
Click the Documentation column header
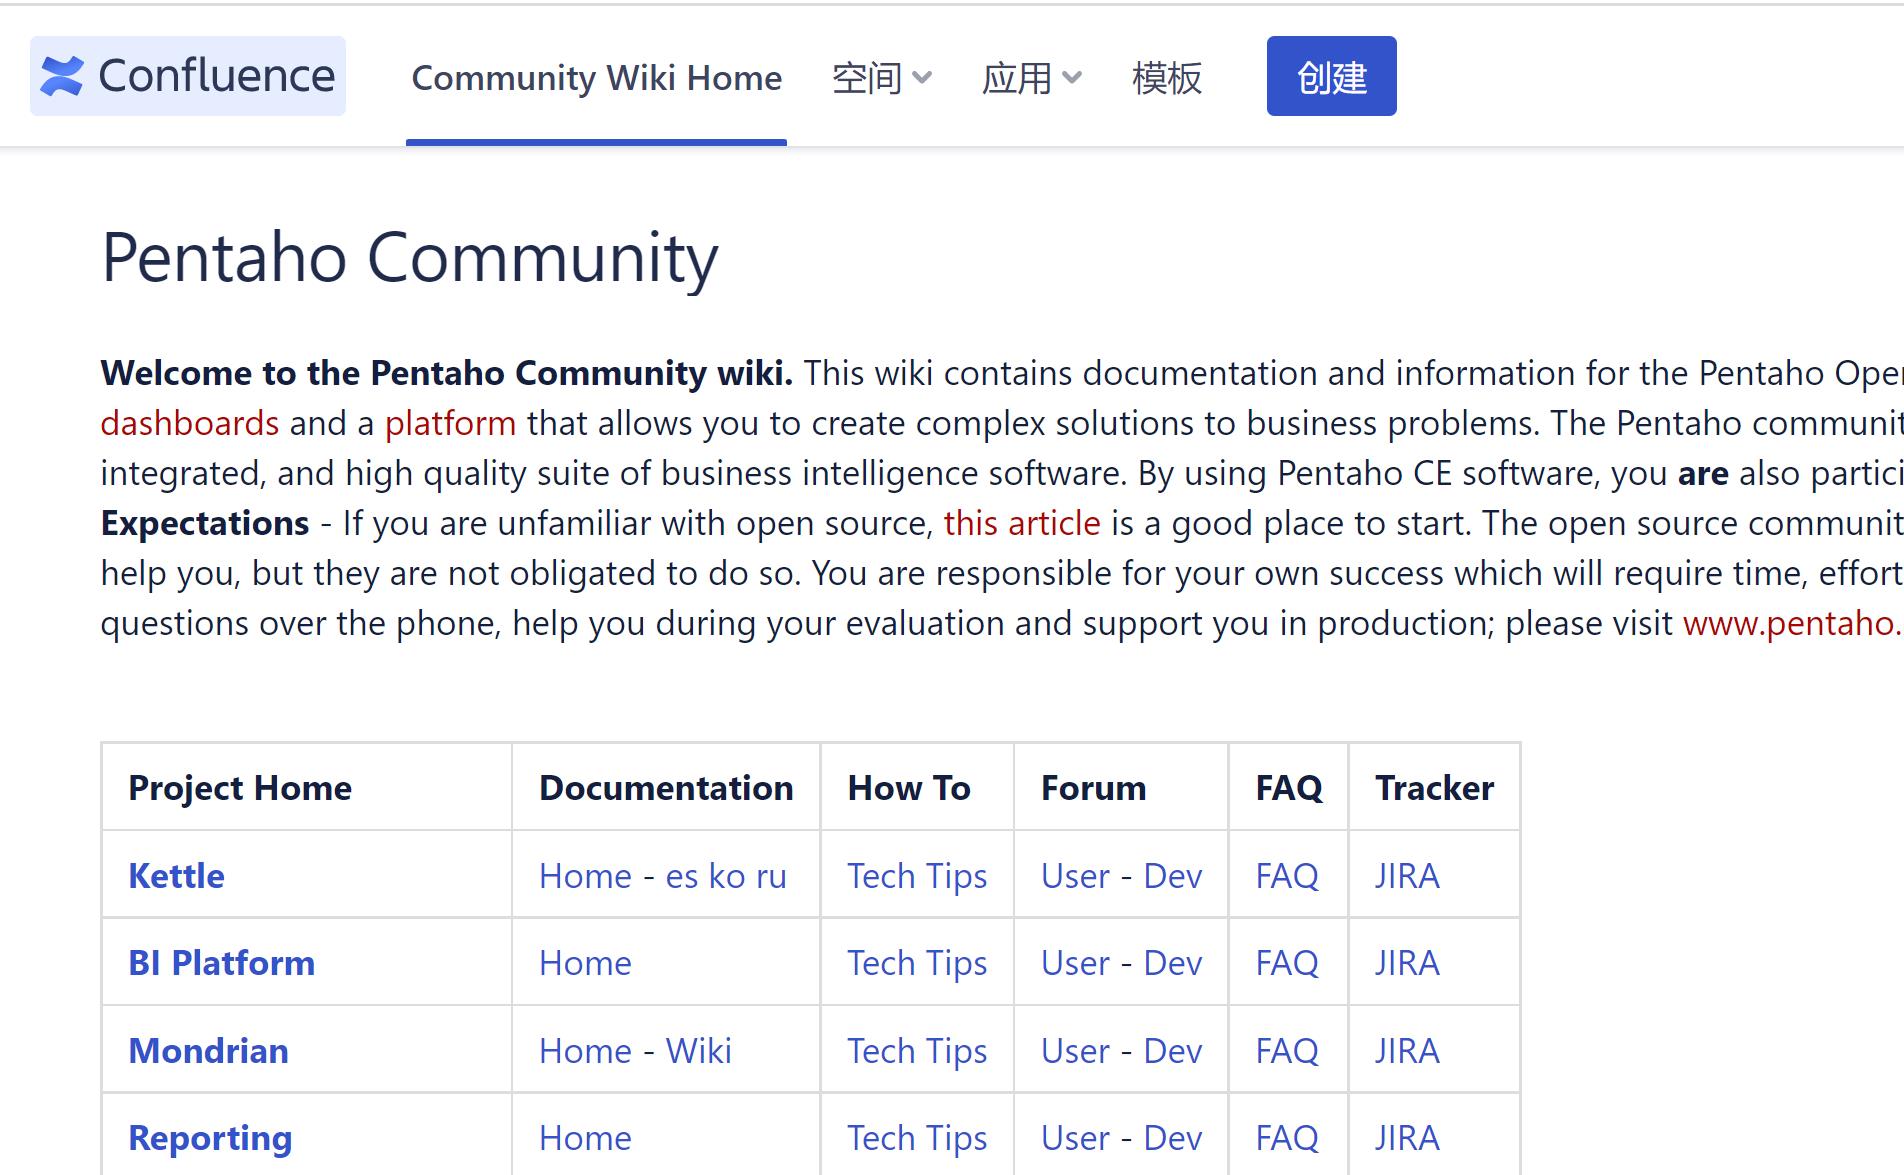click(x=666, y=788)
